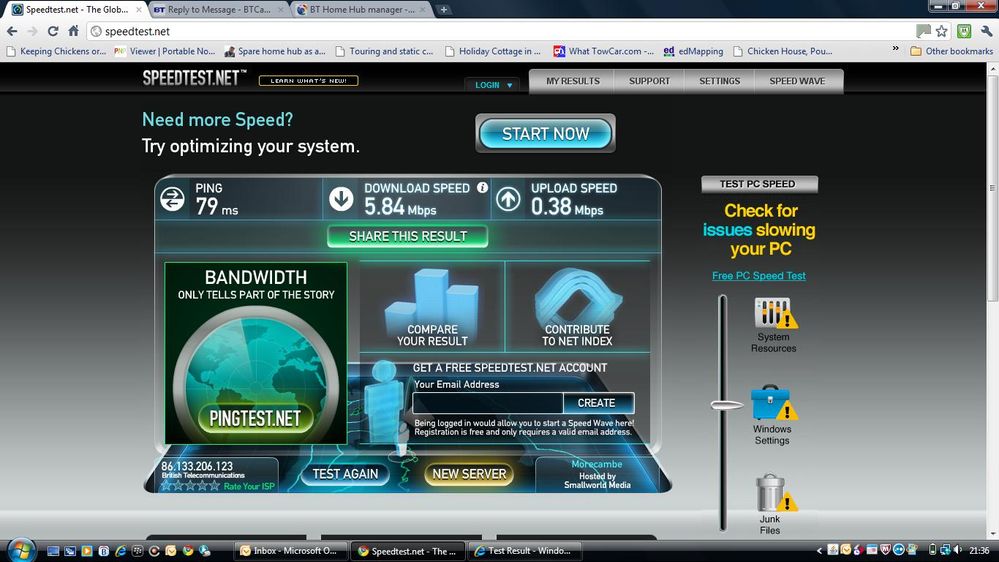Launch Internet Explorer from quick launch
This screenshot has height=562, width=999.
pos(120,551)
